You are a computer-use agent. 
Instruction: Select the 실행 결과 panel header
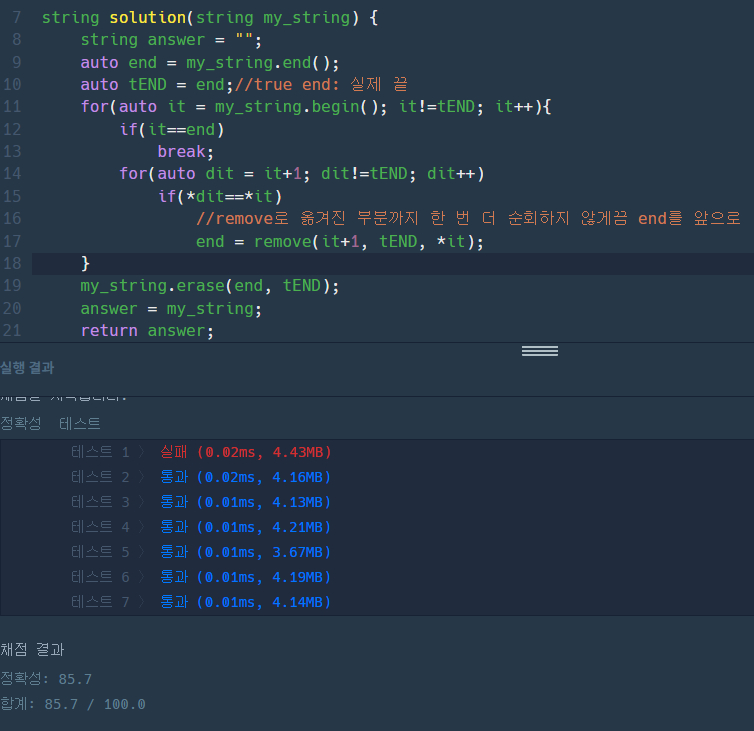tap(28, 368)
